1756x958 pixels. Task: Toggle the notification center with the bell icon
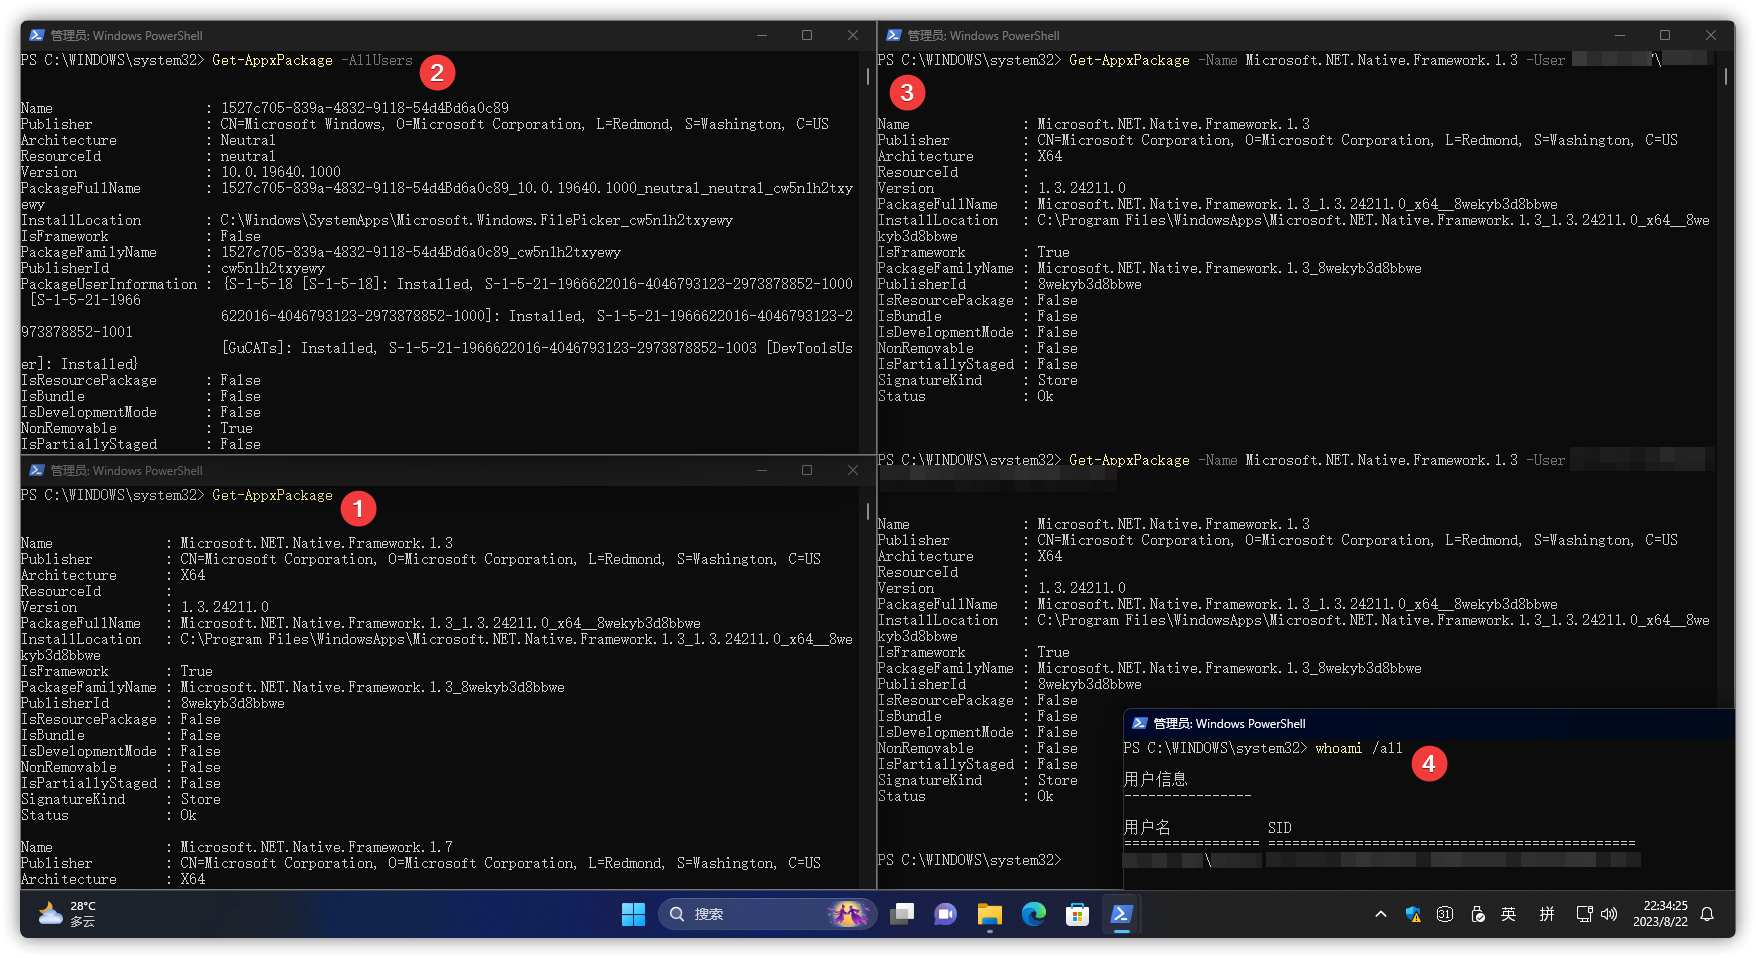1707,914
